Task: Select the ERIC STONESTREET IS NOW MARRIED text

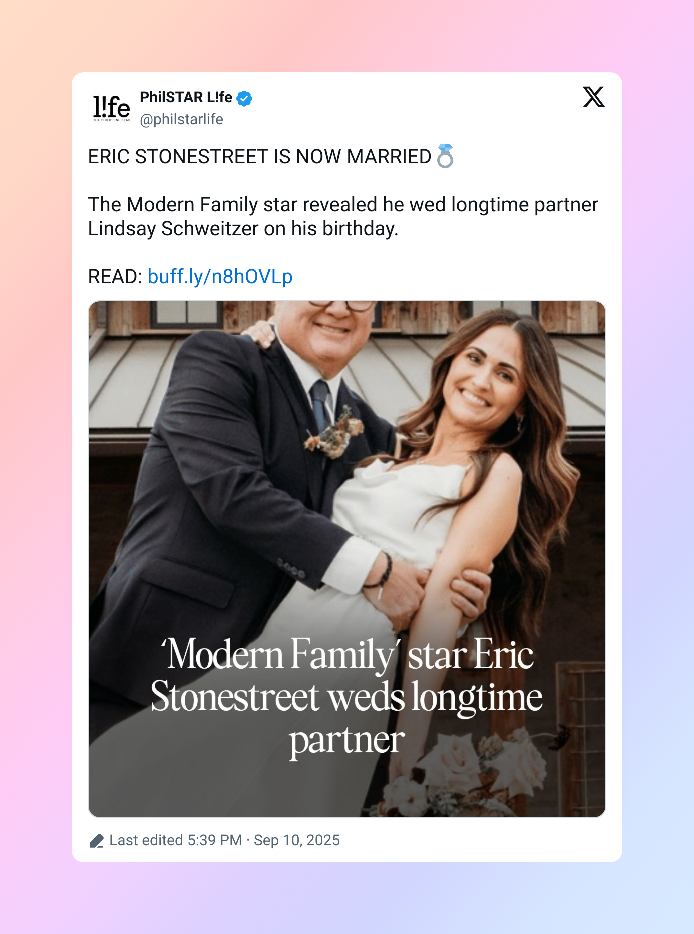Action: 260,155
